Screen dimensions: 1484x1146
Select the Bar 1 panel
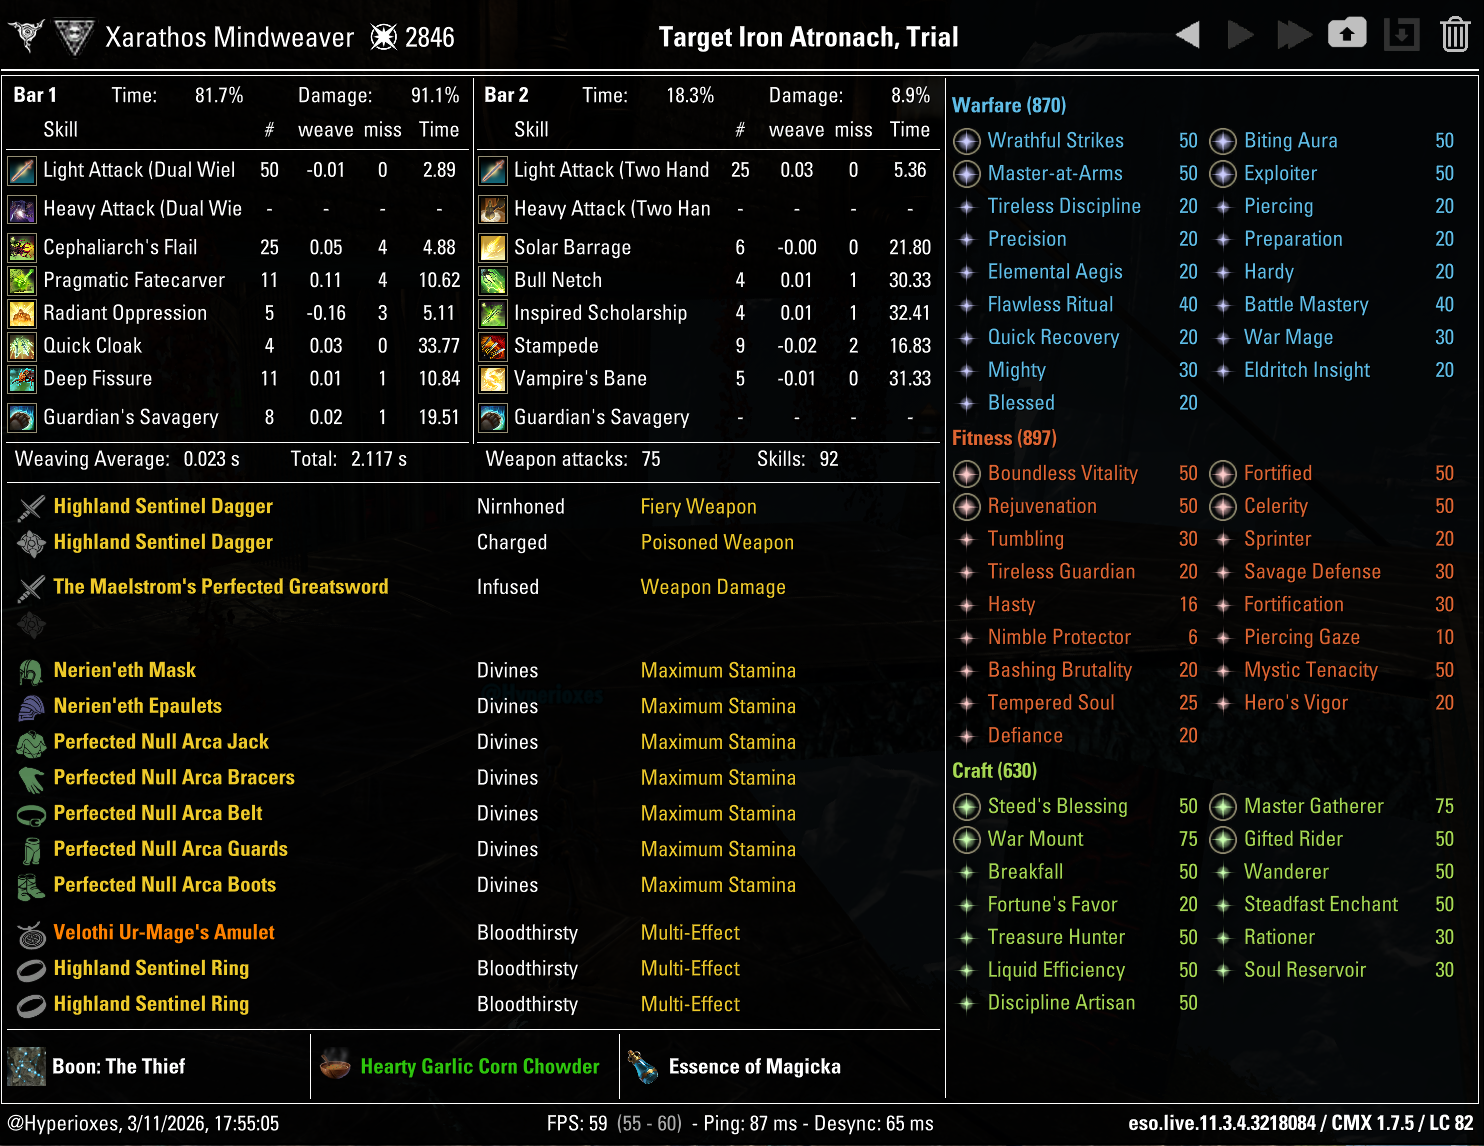[35, 95]
